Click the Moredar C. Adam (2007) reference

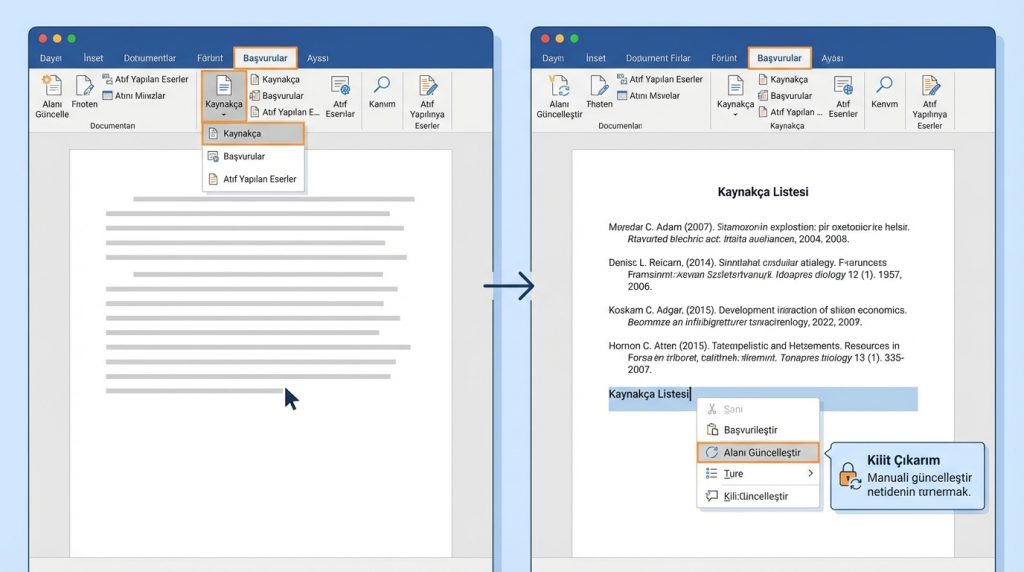759,233
